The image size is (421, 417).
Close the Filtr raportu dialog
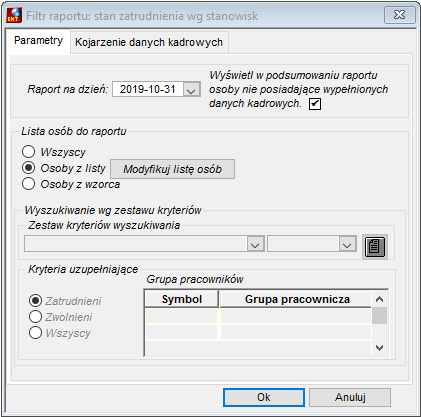[399, 15]
